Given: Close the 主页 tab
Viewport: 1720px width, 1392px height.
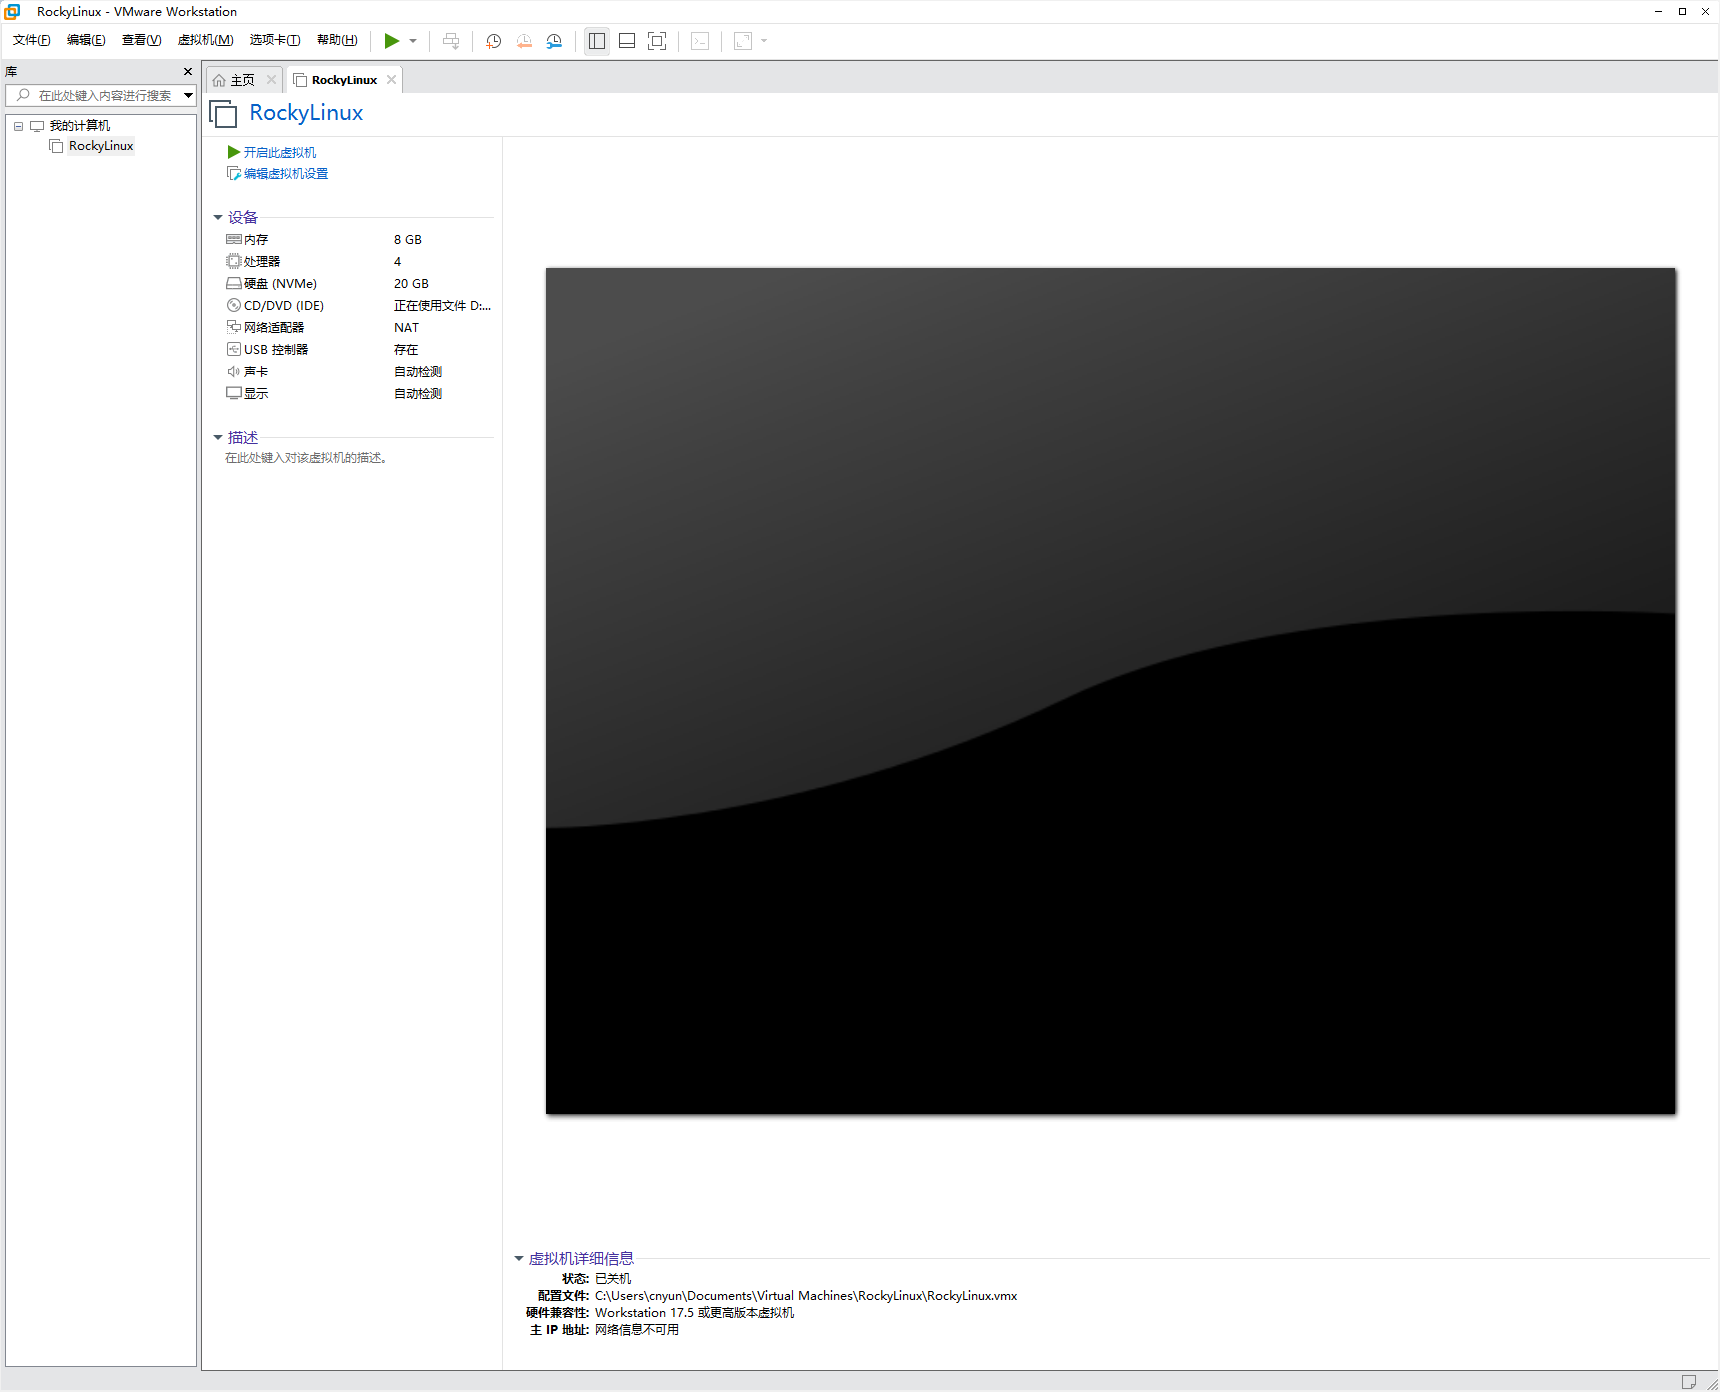Looking at the screenshot, I should [x=271, y=80].
